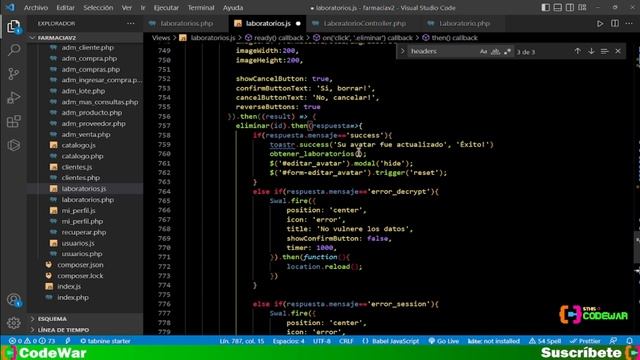Click Prettier status bar item

coord(585,341)
